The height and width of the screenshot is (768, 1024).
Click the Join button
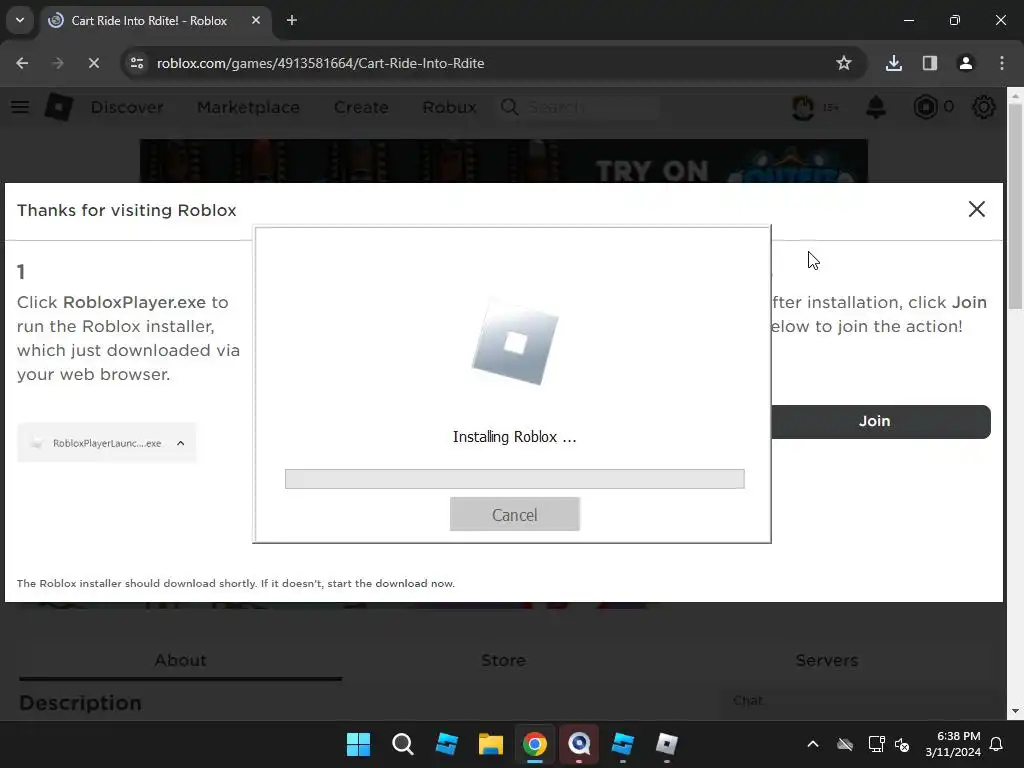(x=880, y=421)
